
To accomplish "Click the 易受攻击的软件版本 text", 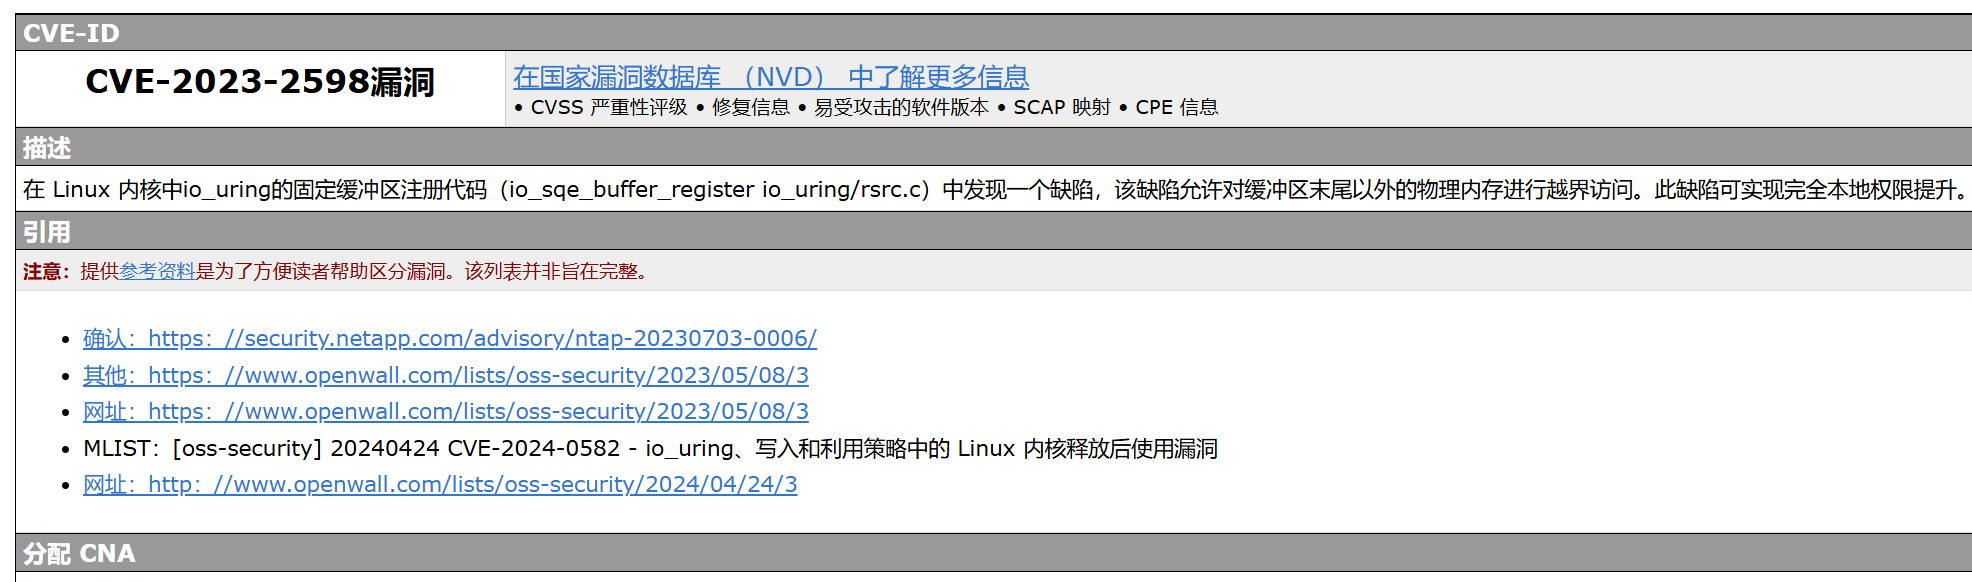I will (x=901, y=107).
